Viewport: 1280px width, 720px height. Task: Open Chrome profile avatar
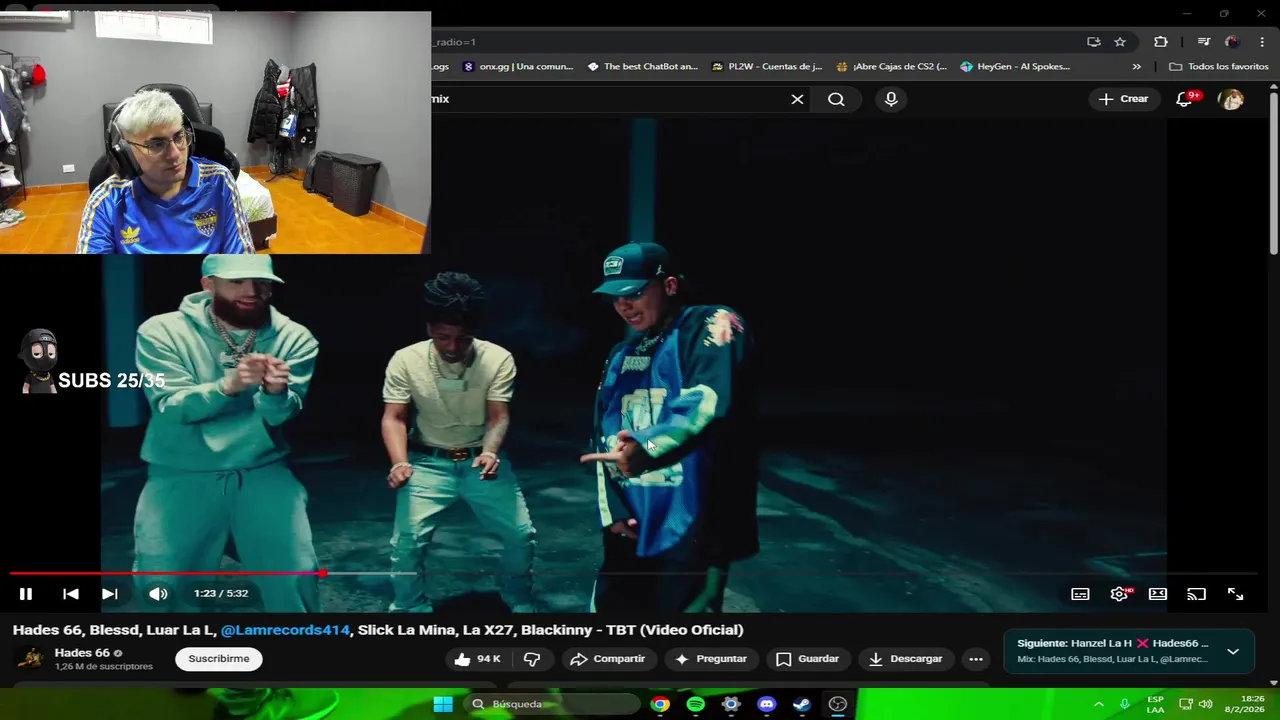(x=1232, y=42)
